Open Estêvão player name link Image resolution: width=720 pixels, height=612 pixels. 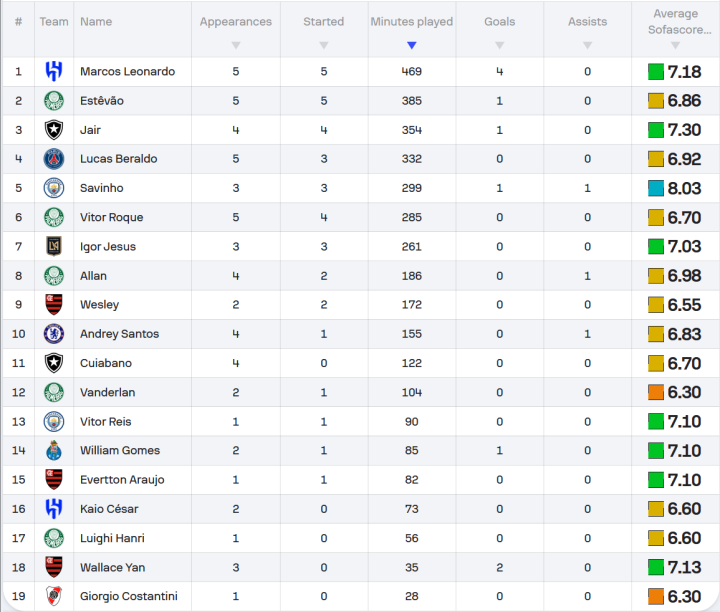tap(102, 101)
